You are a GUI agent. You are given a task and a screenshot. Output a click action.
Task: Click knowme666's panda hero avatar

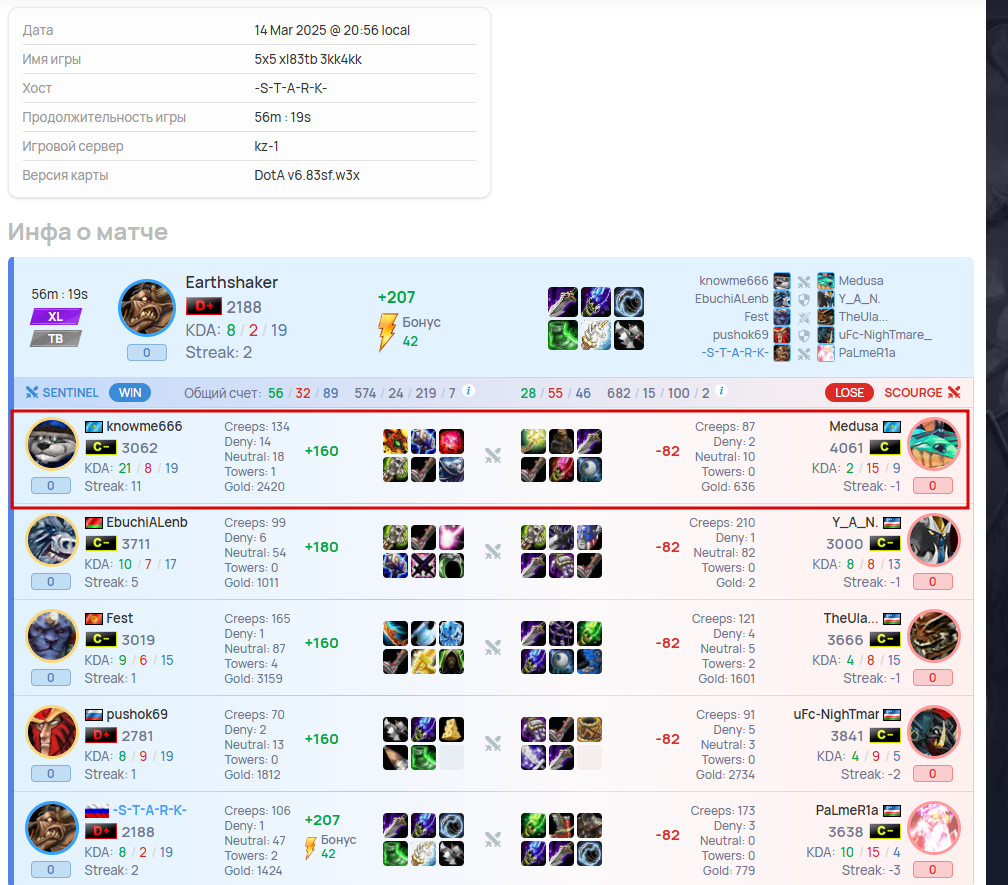pos(51,444)
